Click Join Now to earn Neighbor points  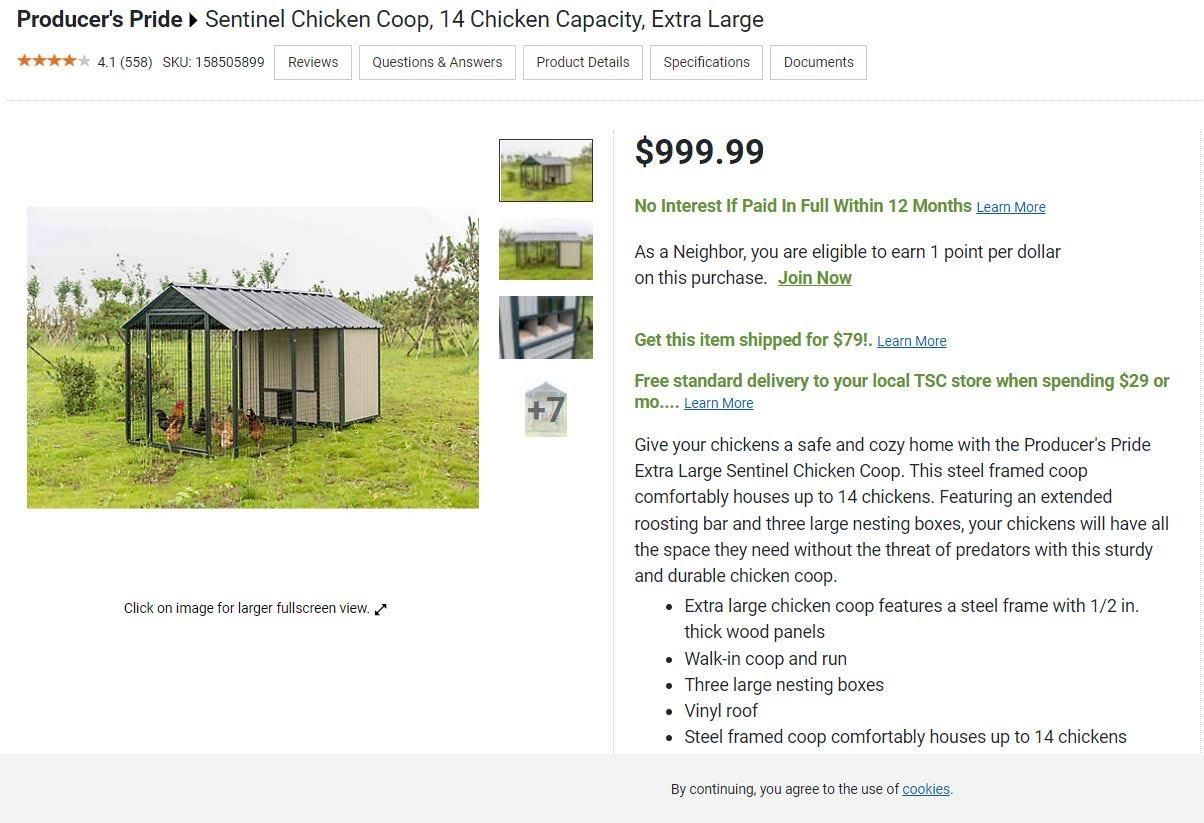[813, 278]
